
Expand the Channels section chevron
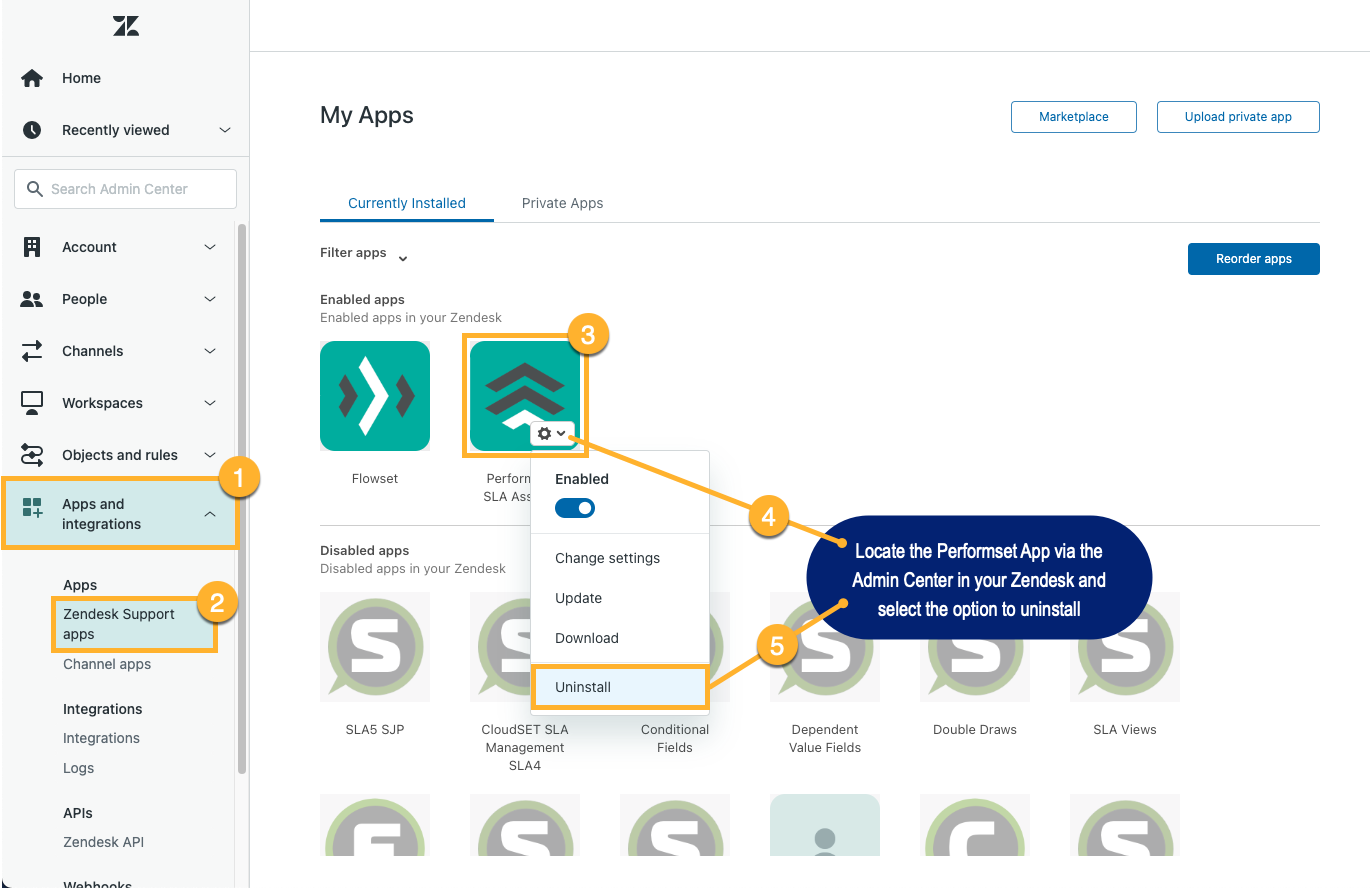coord(210,351)
